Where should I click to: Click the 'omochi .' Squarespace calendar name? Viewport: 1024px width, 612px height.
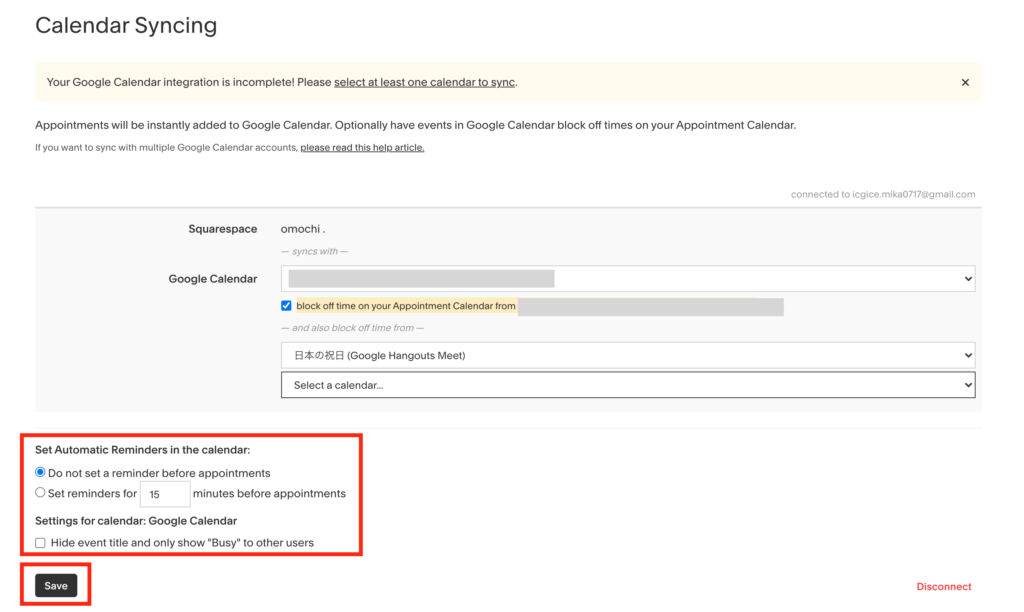click(x=303, y=229)
